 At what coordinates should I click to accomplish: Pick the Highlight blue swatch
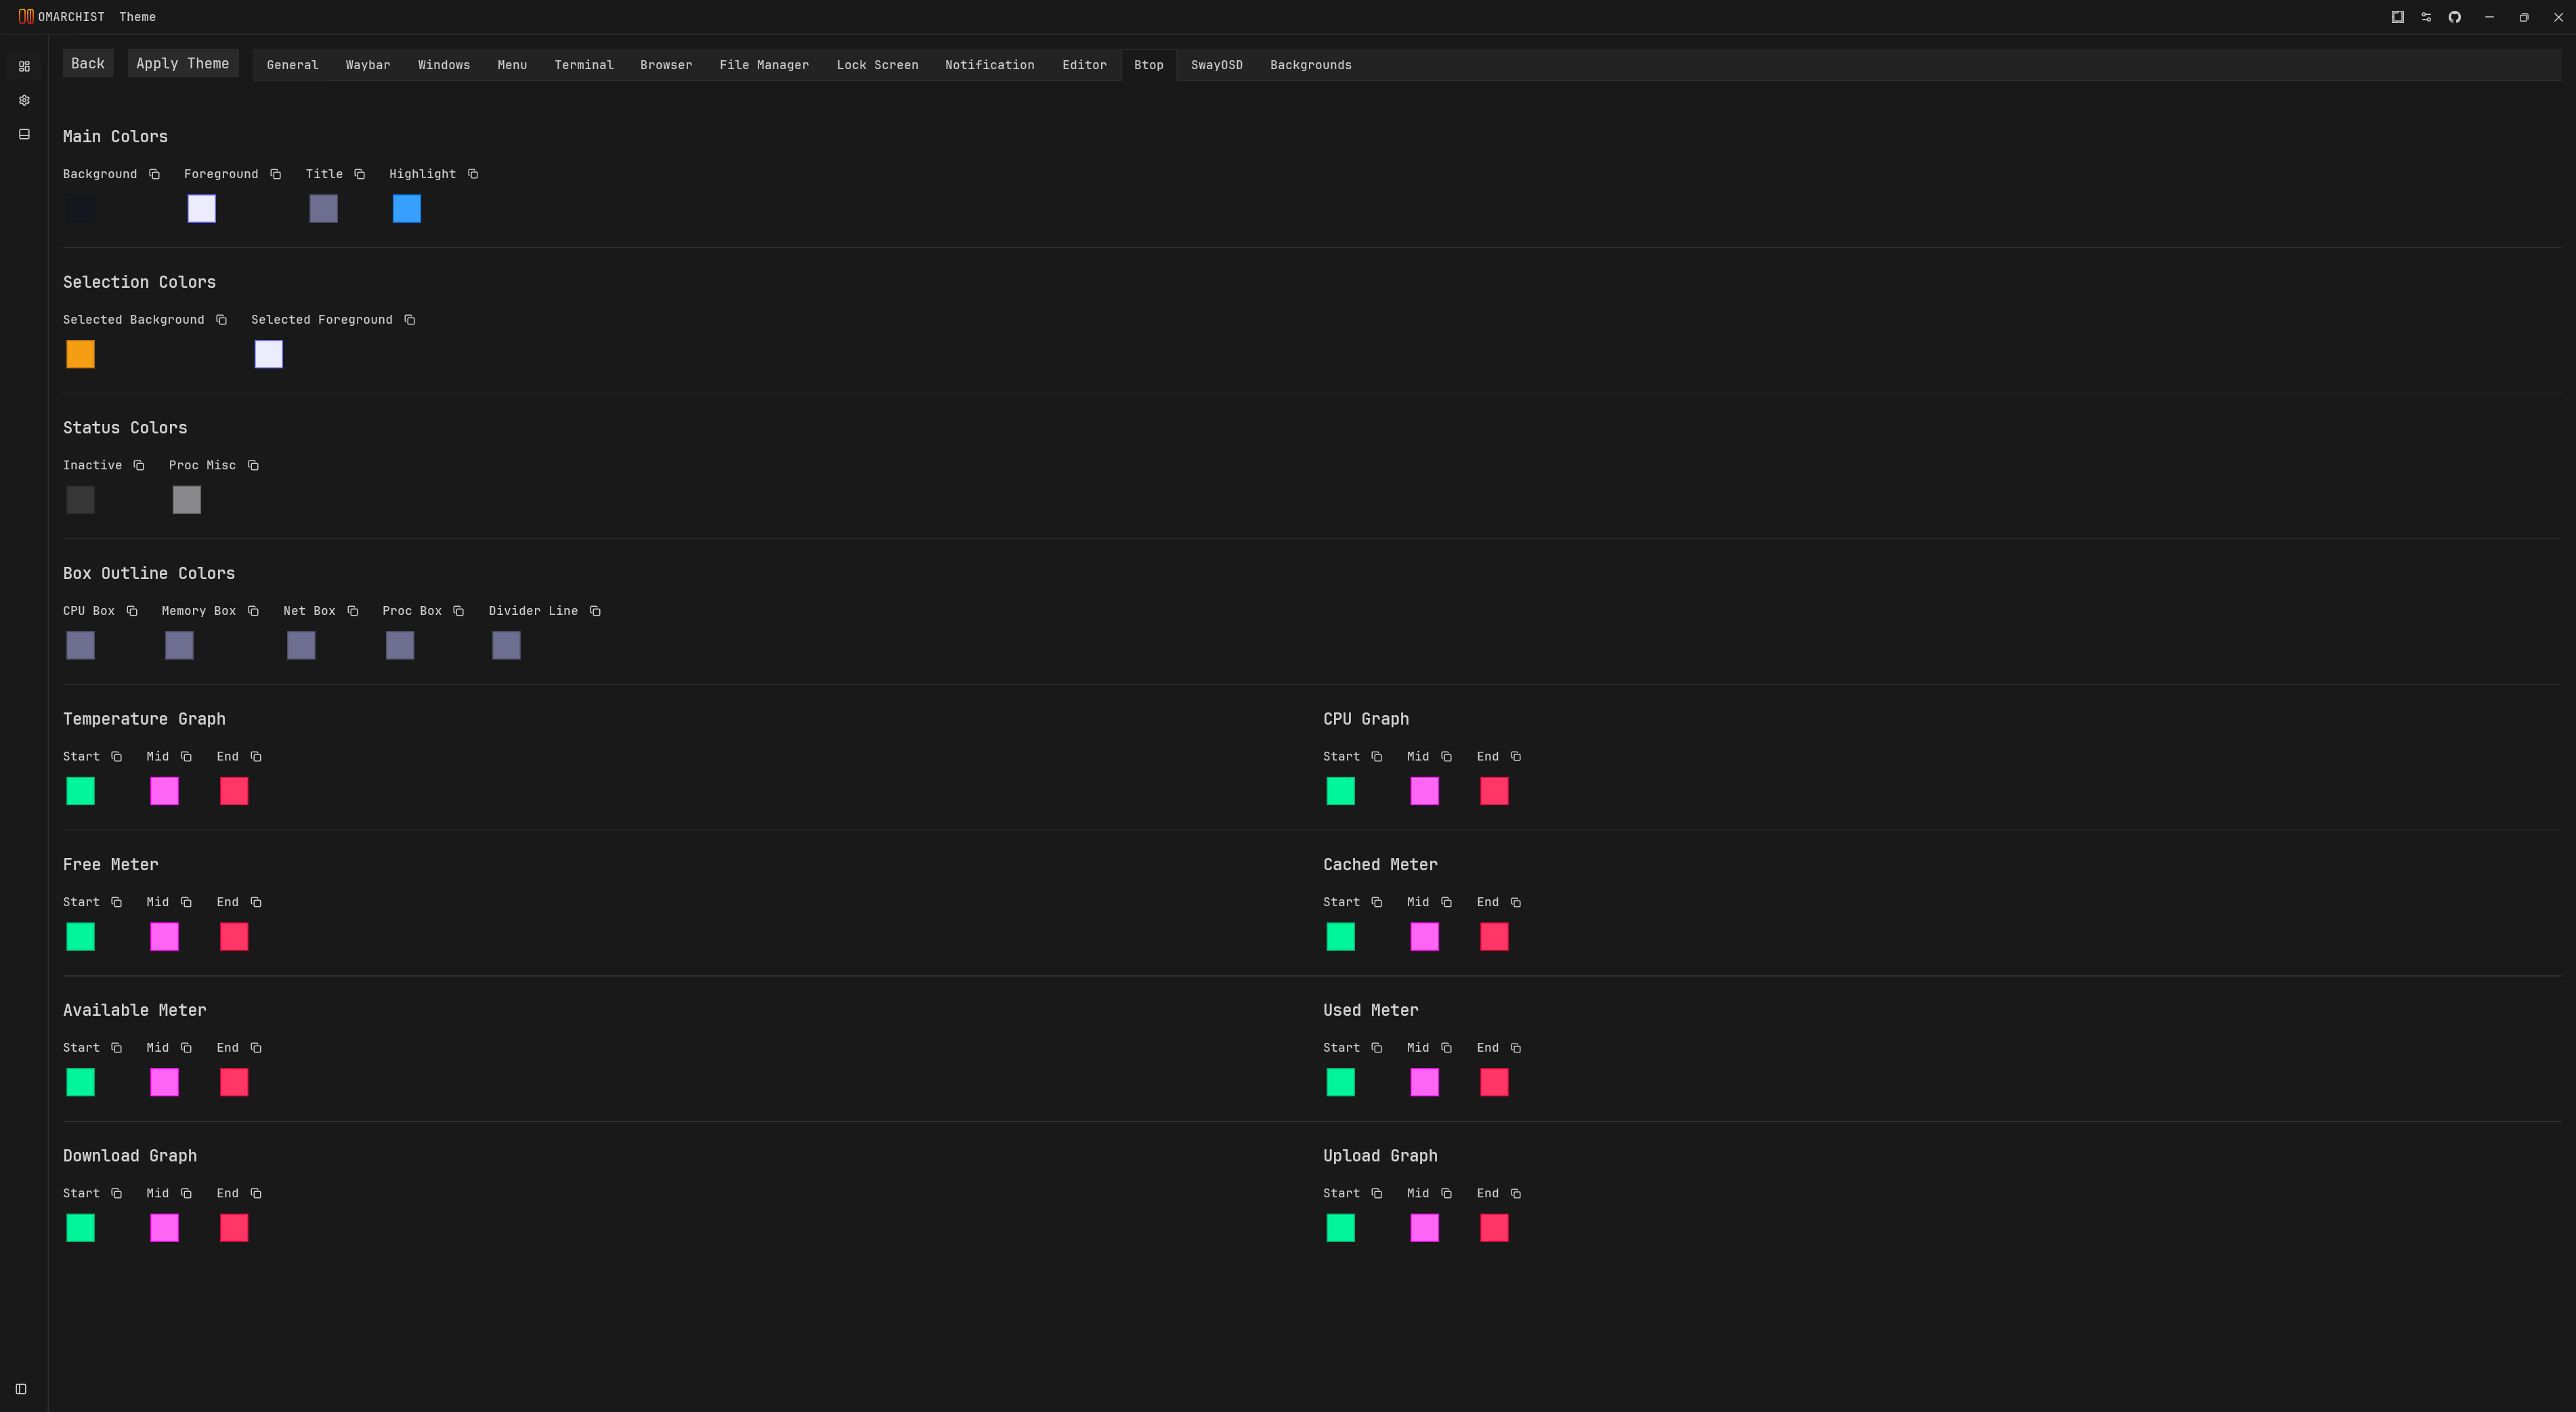(x=407, y=209)
